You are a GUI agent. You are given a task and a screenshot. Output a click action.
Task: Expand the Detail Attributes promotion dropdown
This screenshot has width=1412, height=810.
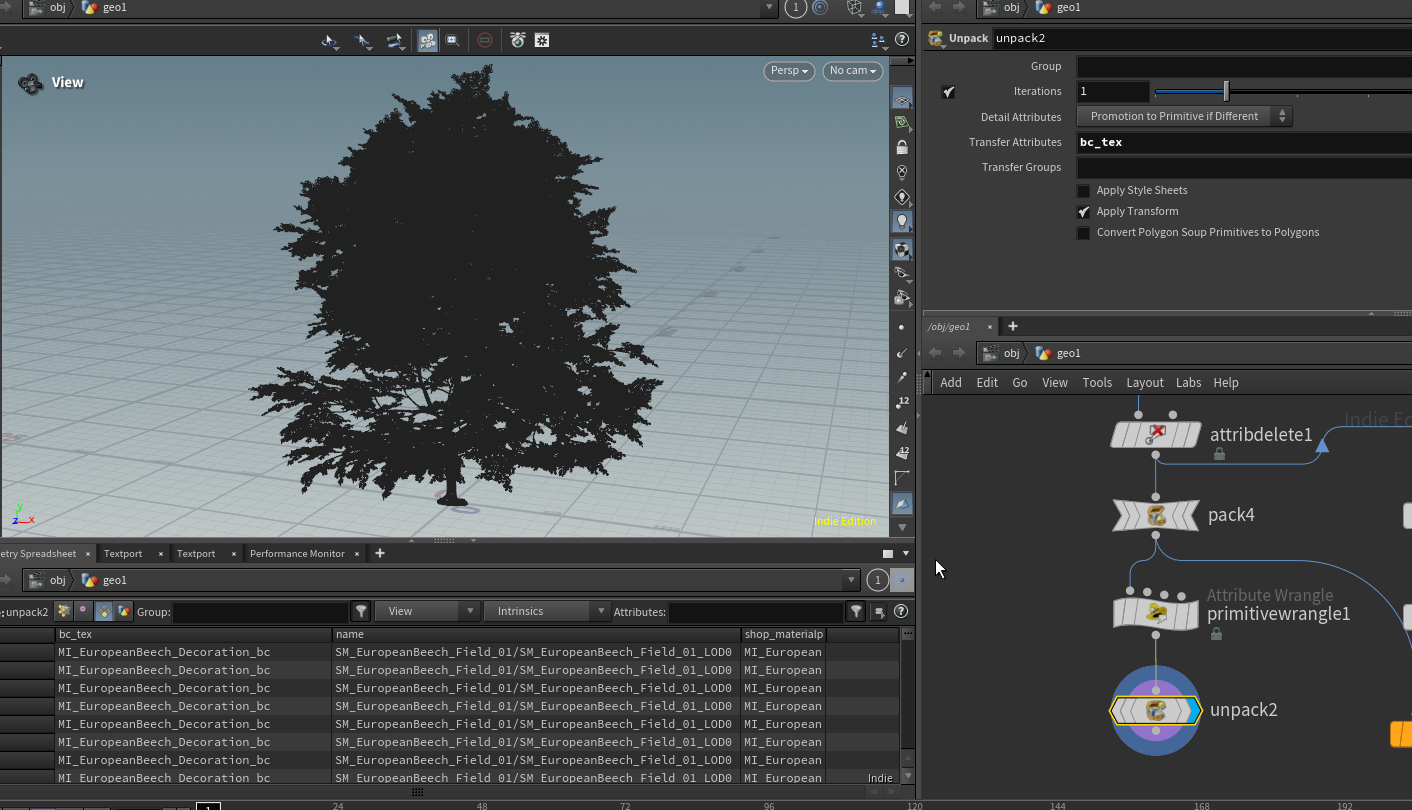(1184, 117)
